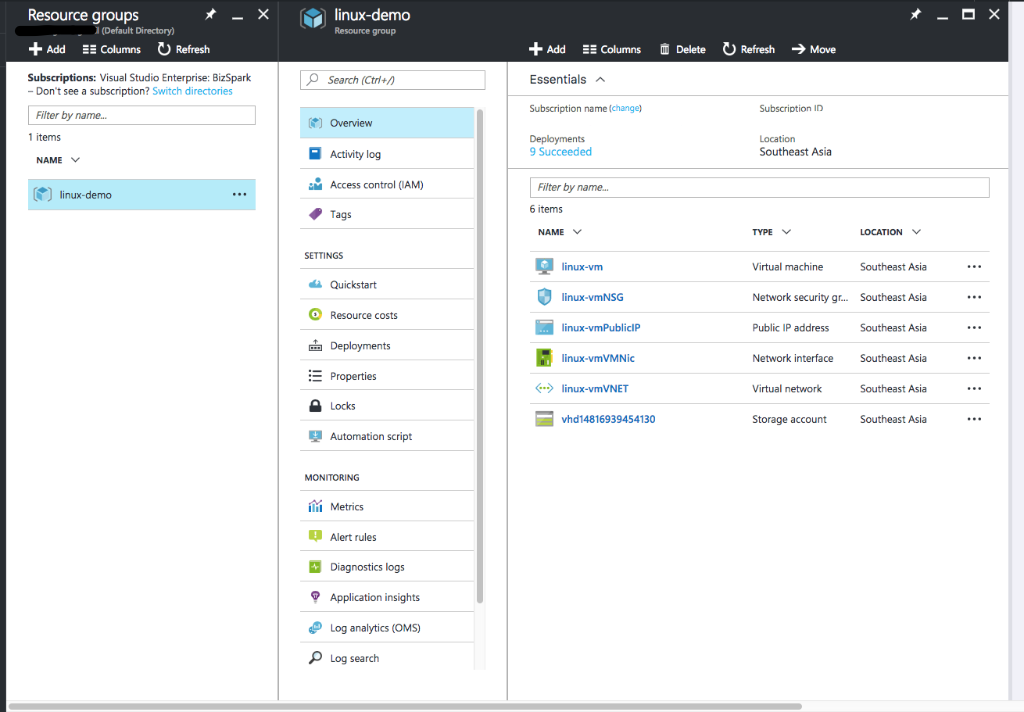Pin the linux-demo blade
Screen dimensions: 1024x712
pyautogui.click(x=916, y=14)
